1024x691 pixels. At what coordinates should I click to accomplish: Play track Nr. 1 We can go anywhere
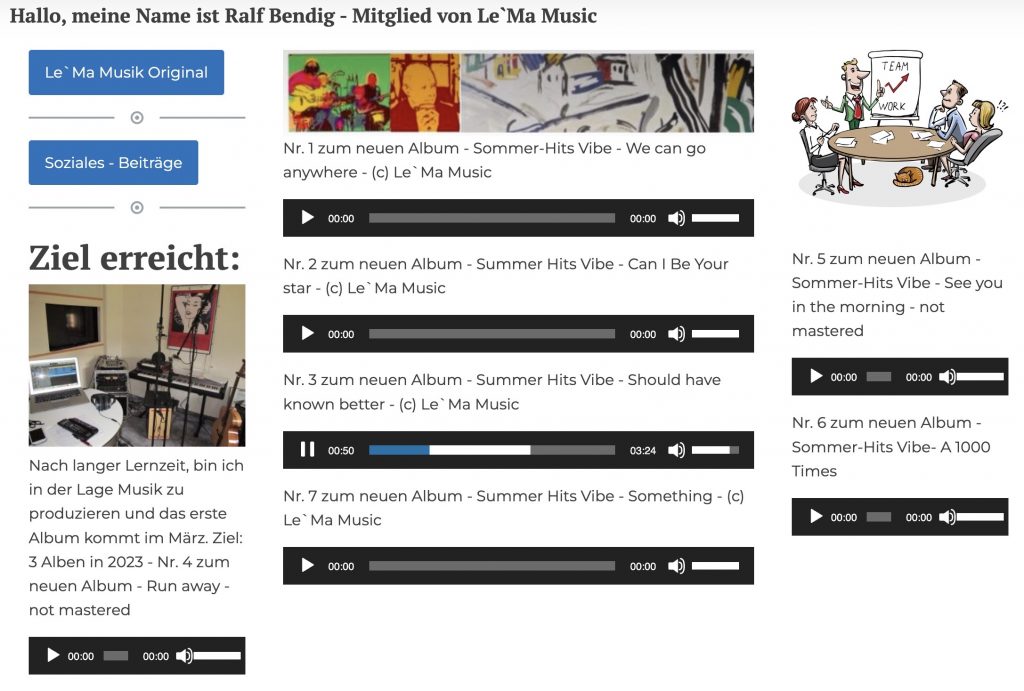(x=308, y=217)
